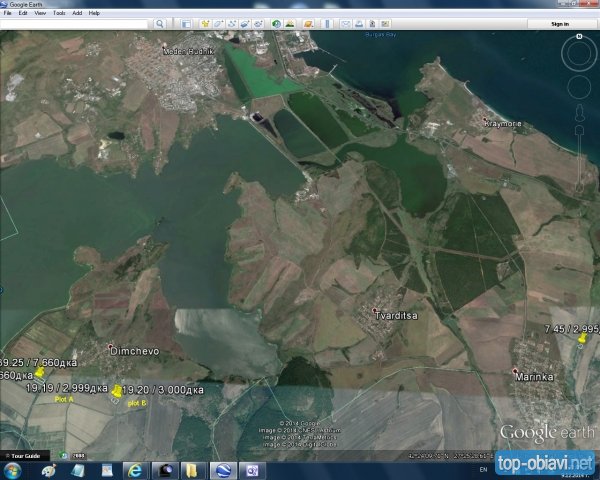Switch to Google Earth taskbar button
600x480 pixels.
(223, 470)
